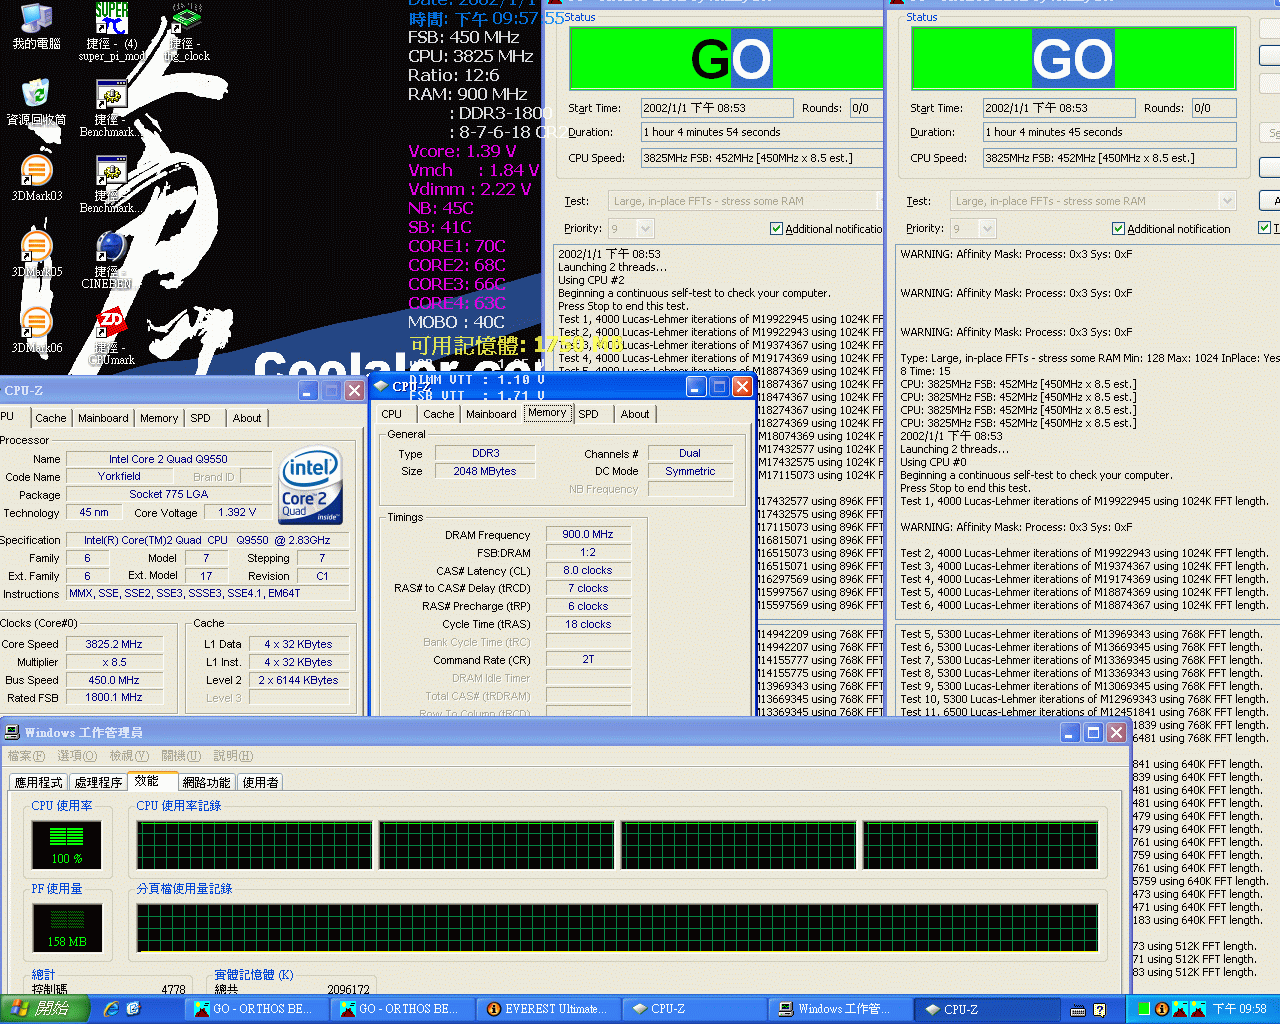Viewport: 1280px width, 1024px height.
Task: Toggle Additional notification in right Prime95 window
Action: 1117,228
